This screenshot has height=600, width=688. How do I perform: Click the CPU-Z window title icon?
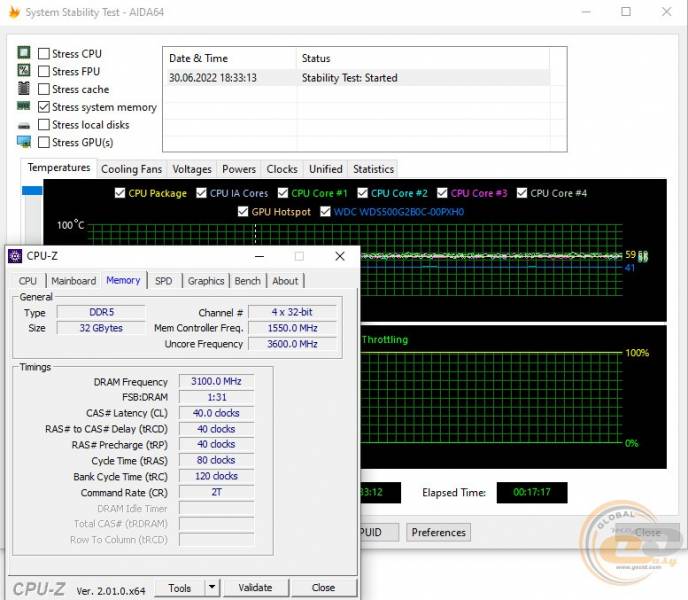15,256
